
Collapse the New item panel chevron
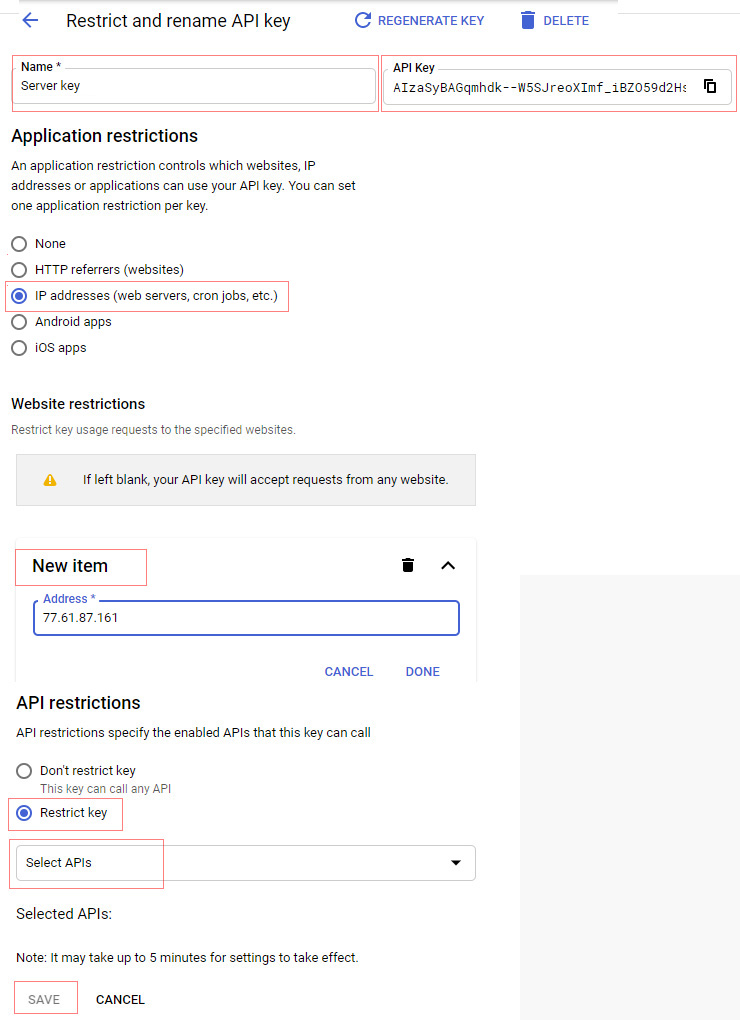[x=448, y=565]
